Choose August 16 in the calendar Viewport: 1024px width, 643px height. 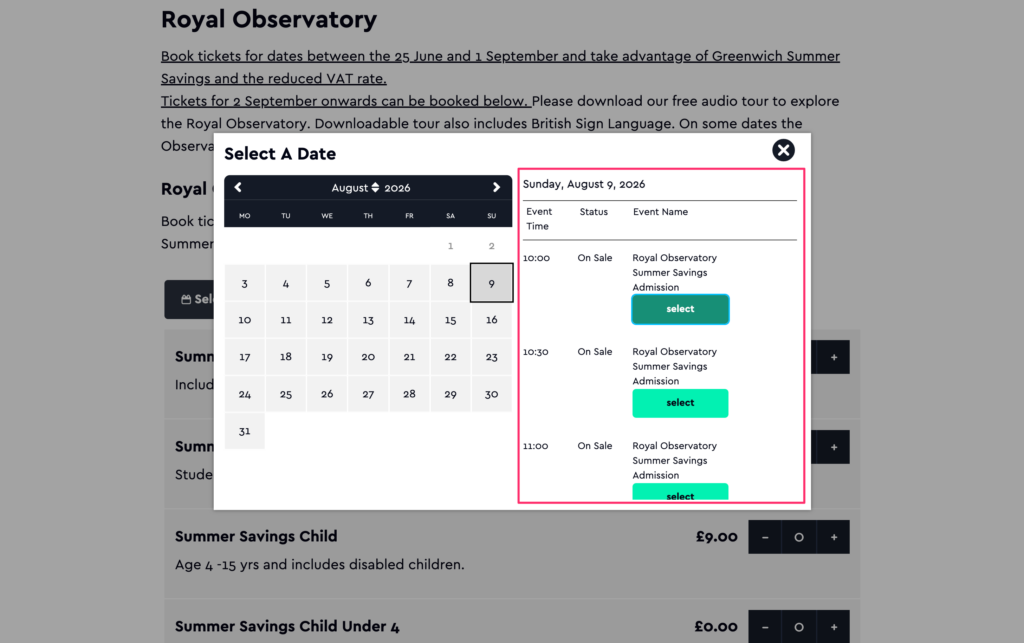(x=491, y=320)
